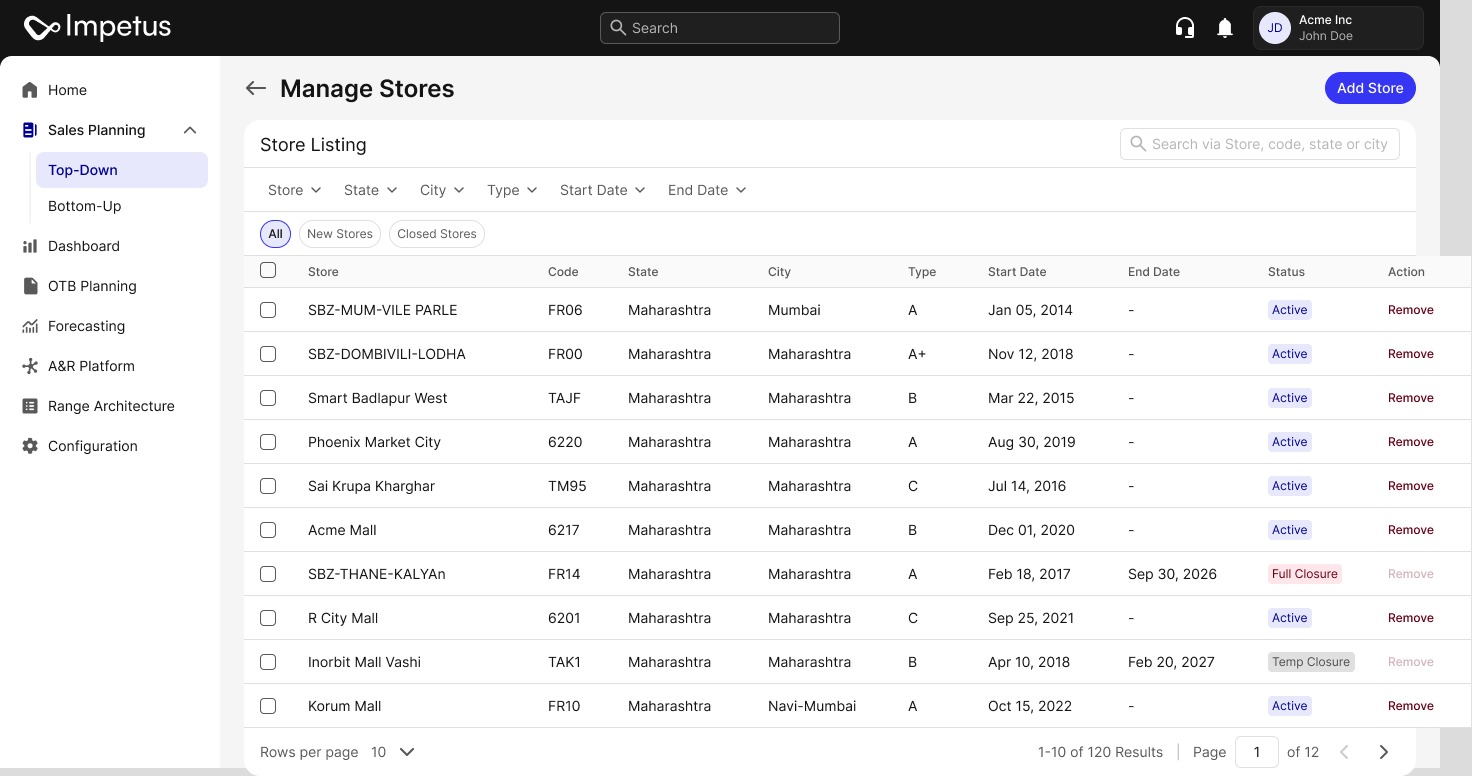Click the Add Store button
This screenshot has width=1472, height=776.
[x=1370, y=88]
